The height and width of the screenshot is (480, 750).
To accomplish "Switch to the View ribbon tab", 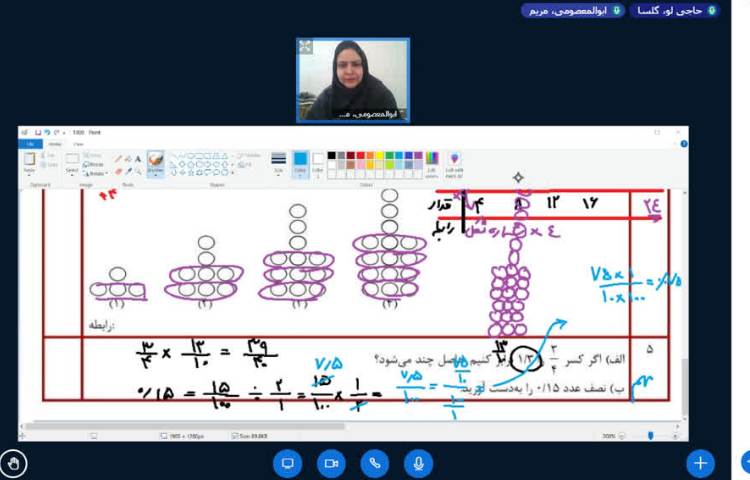I will [78, 144].
